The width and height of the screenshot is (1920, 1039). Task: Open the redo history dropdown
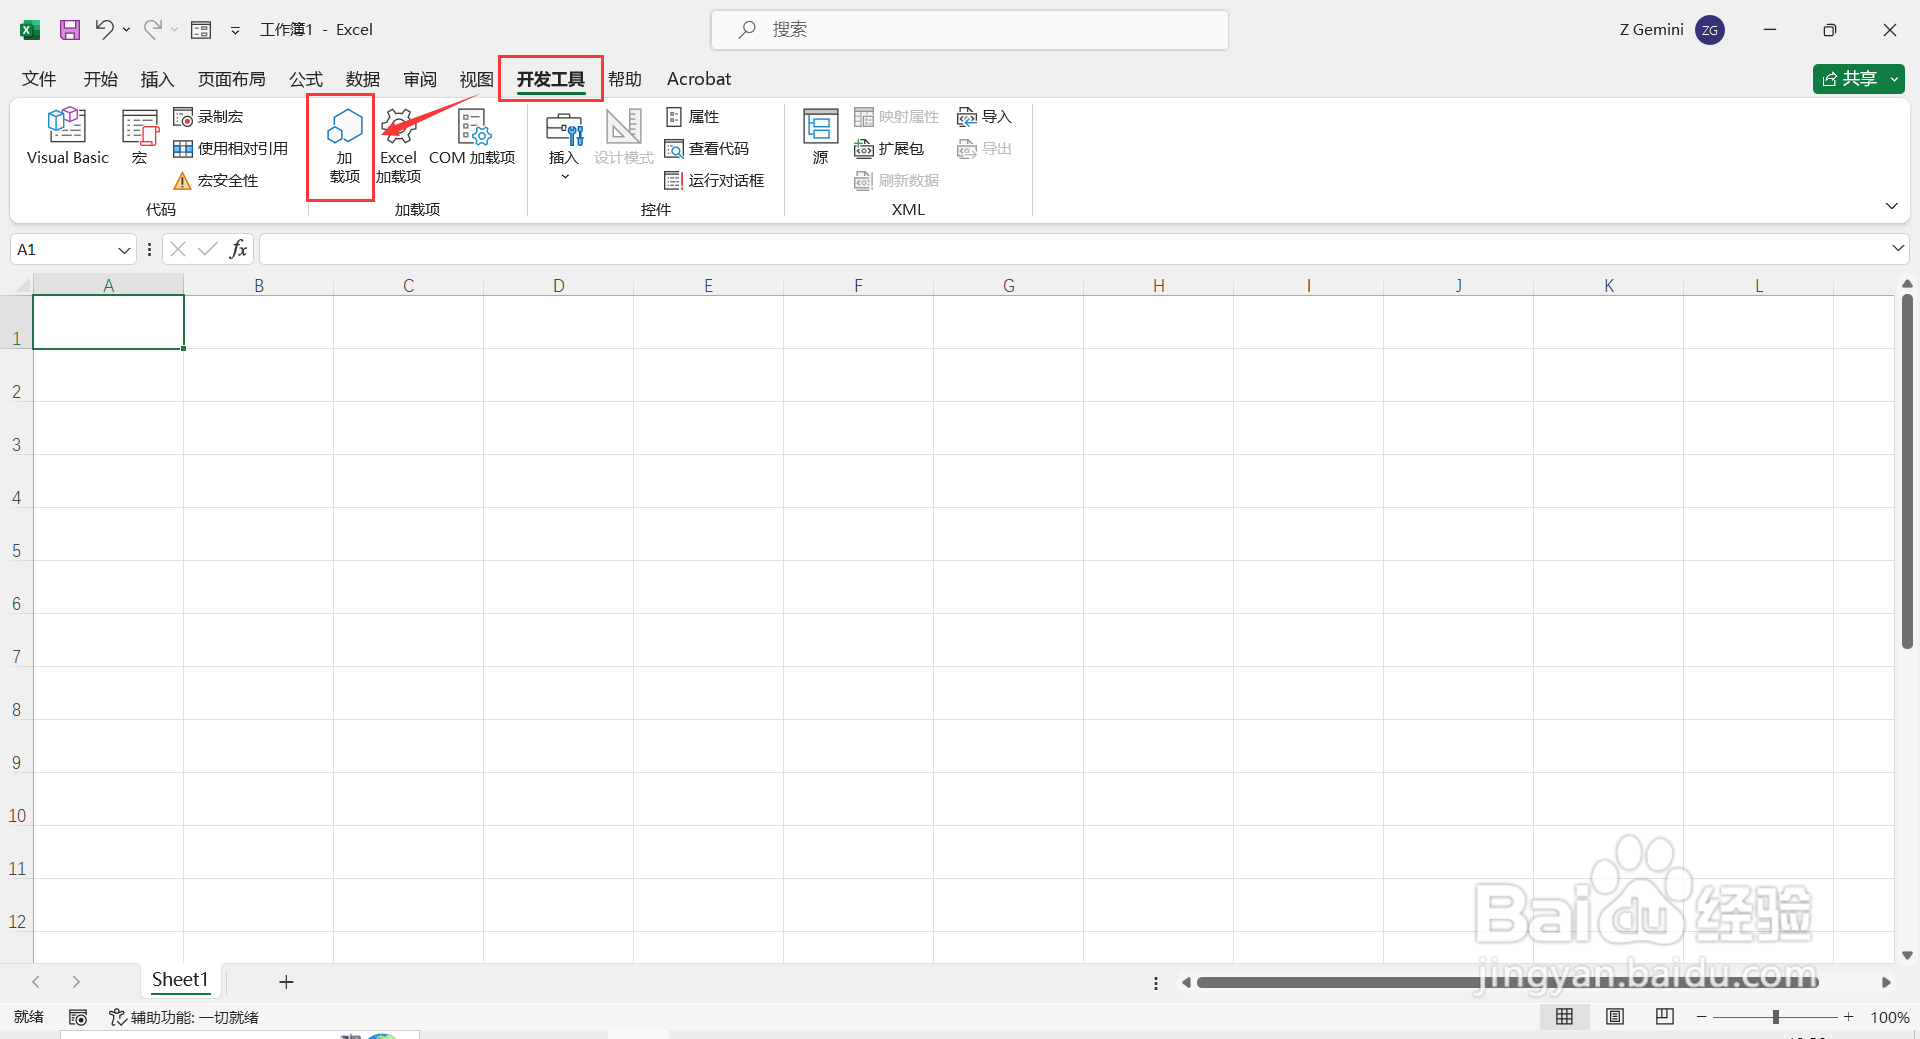tap(175, 30)
